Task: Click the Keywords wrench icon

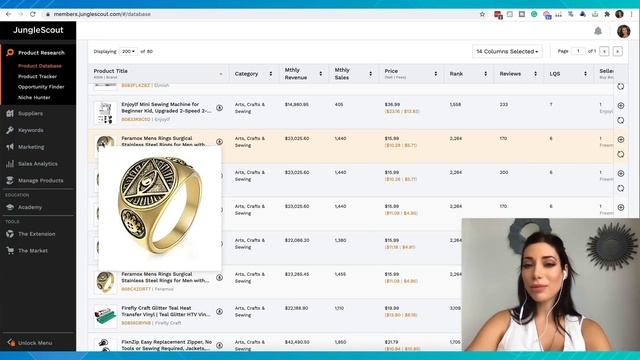Action: 10,130
